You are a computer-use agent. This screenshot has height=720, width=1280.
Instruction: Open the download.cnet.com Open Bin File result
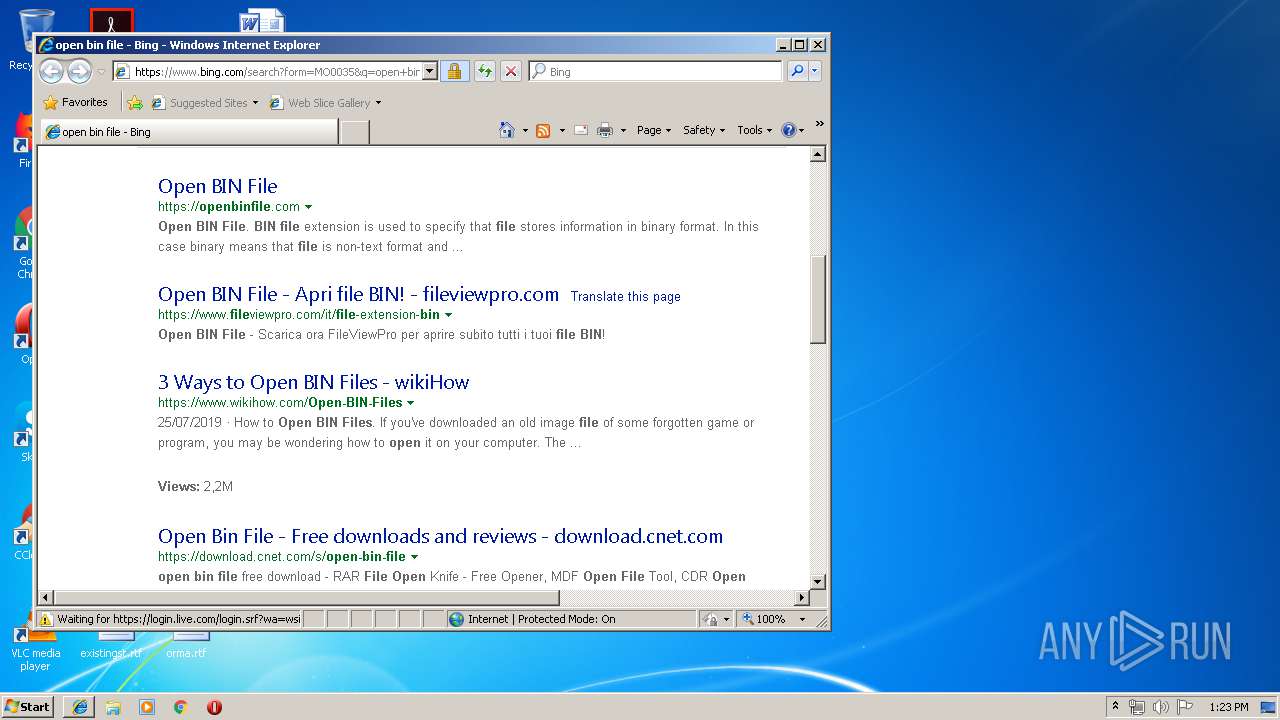440,536
